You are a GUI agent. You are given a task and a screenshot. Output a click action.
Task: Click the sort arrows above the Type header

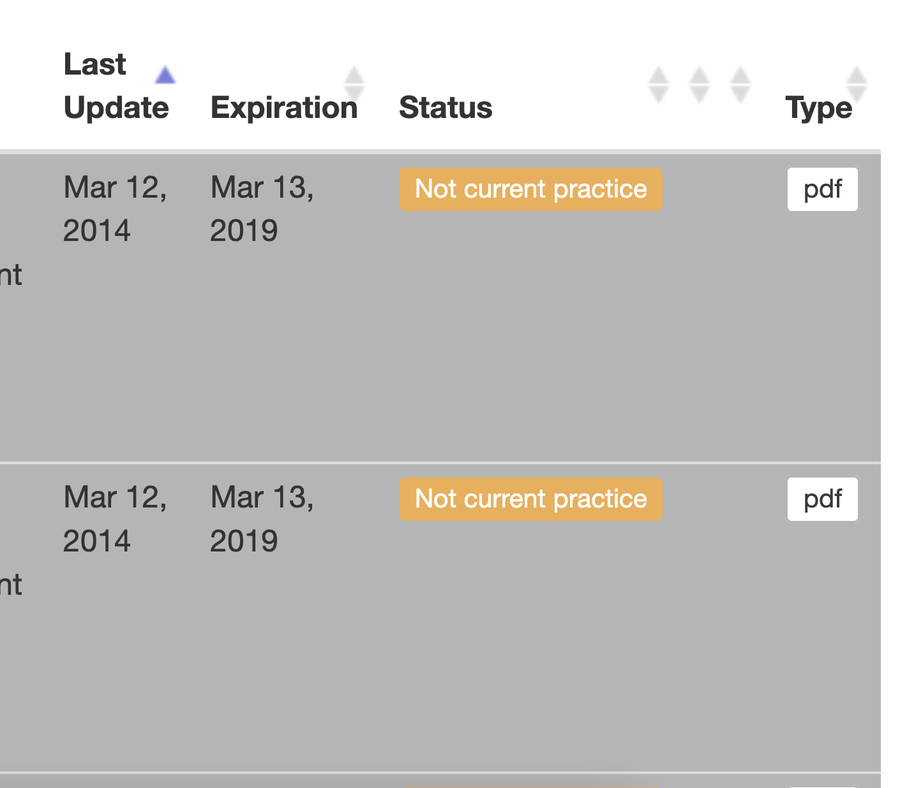[x=857, y=84]
